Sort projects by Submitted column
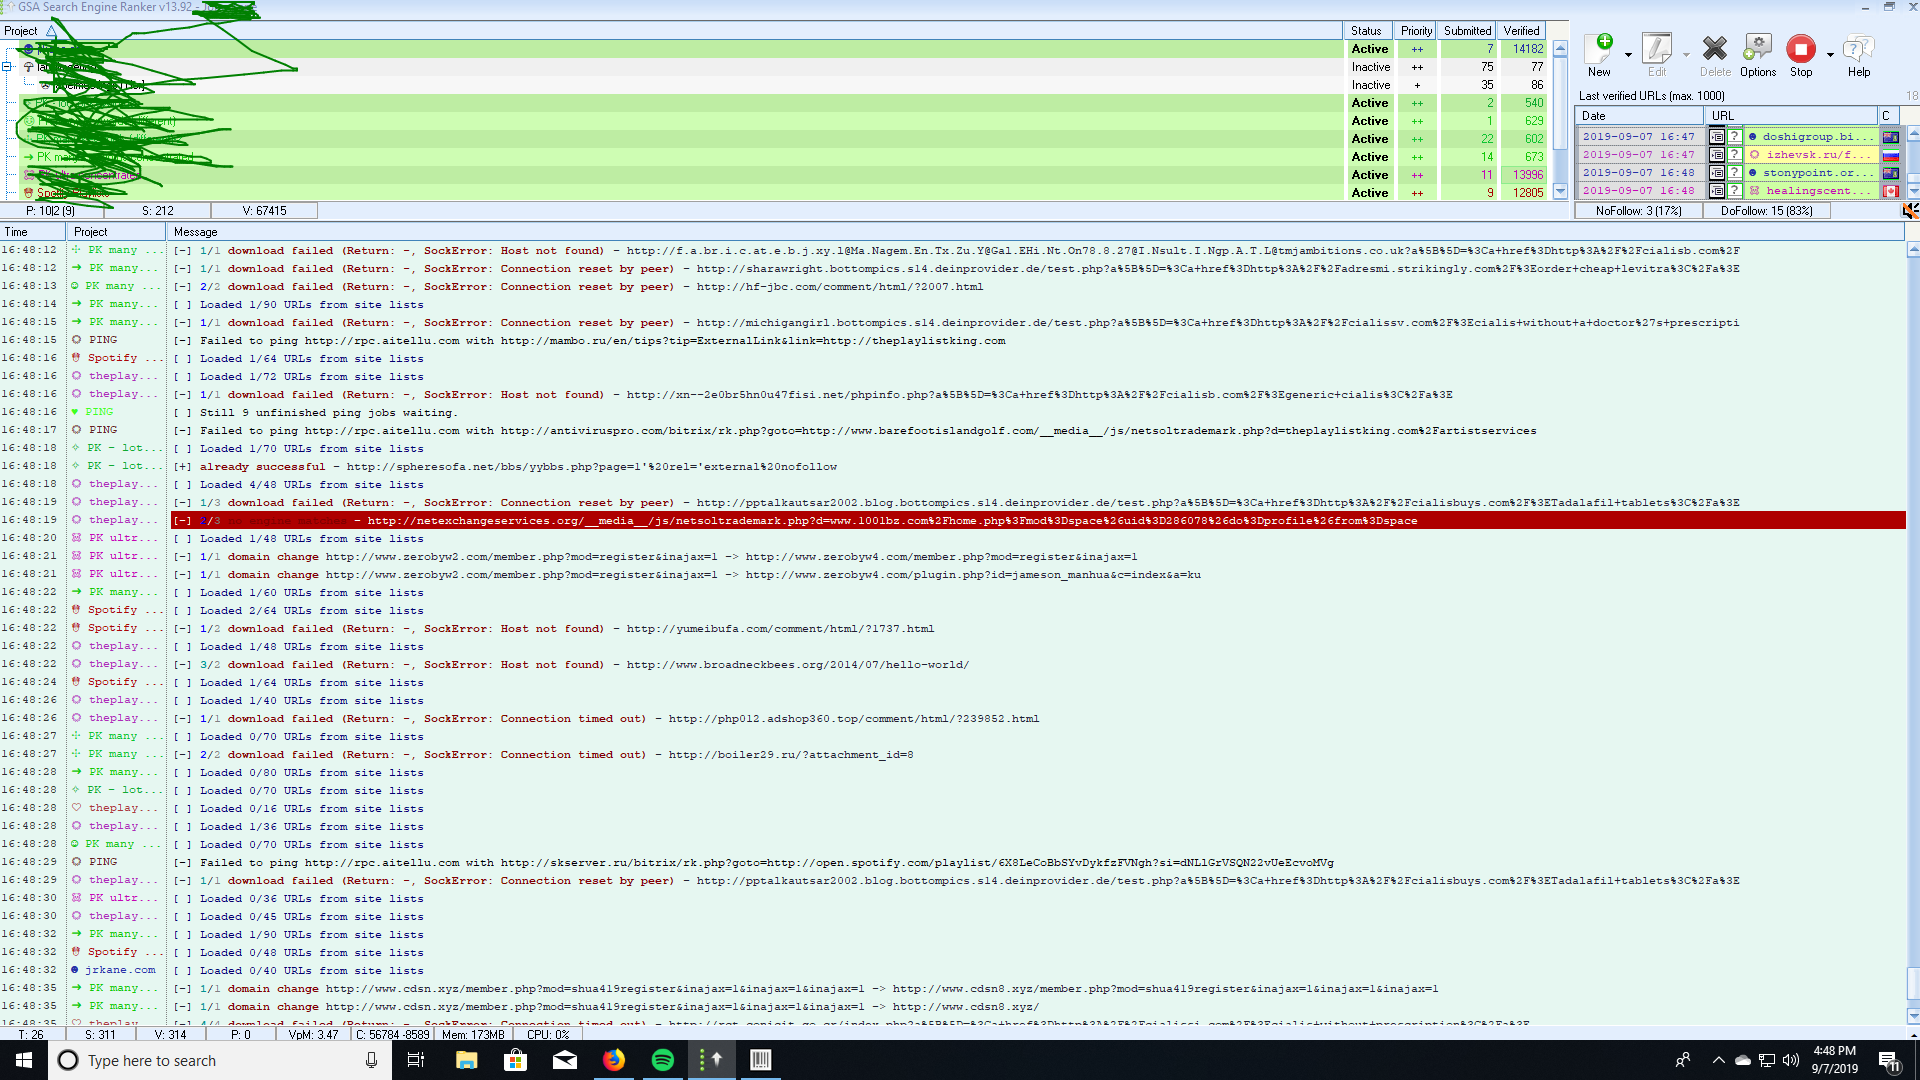The image size is (1920, 1080). [x=1467, y=31]
